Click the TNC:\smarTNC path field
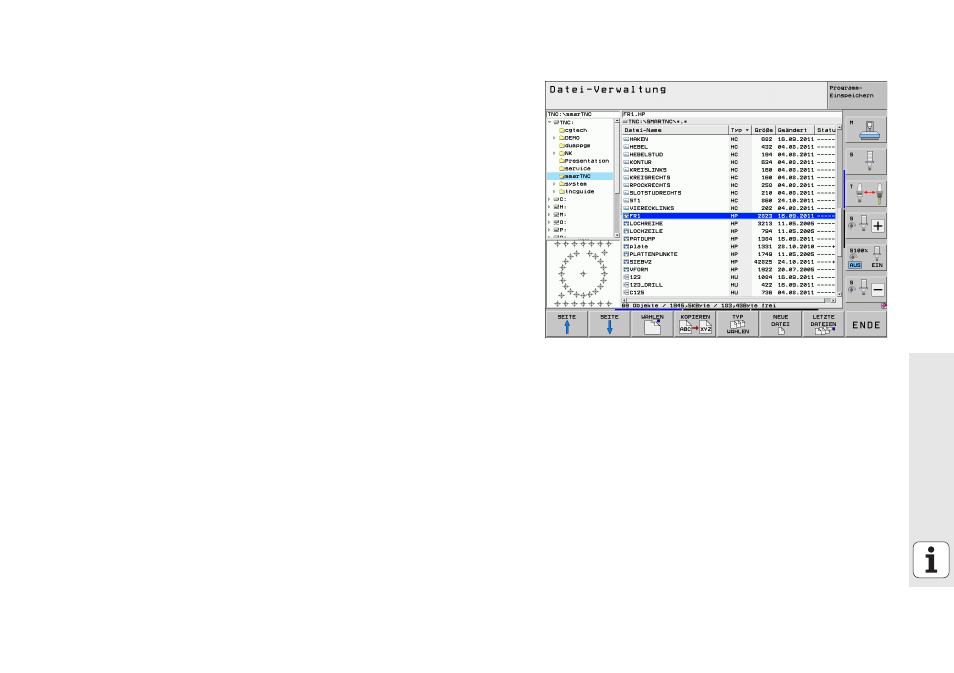The image size is (954, 673). pos(583,114)
